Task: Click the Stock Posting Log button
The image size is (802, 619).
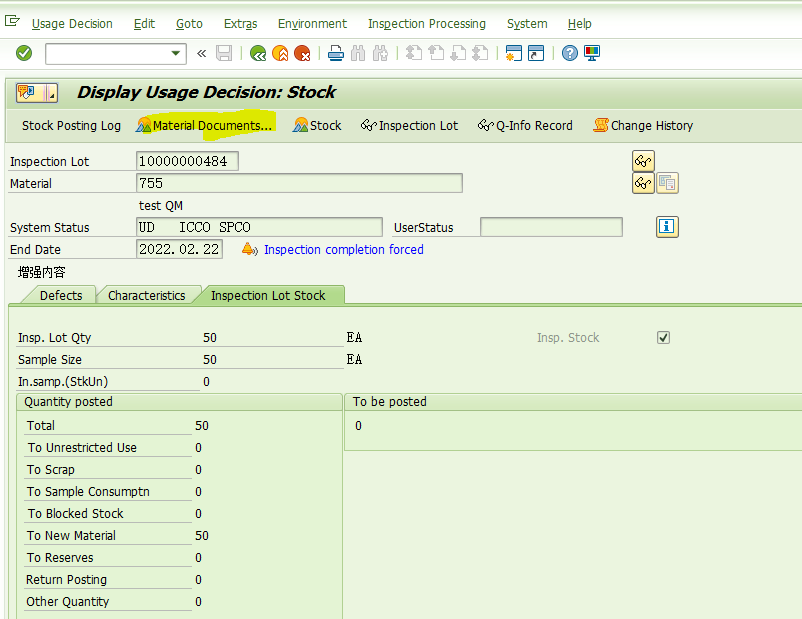Action: coord(71,125)
